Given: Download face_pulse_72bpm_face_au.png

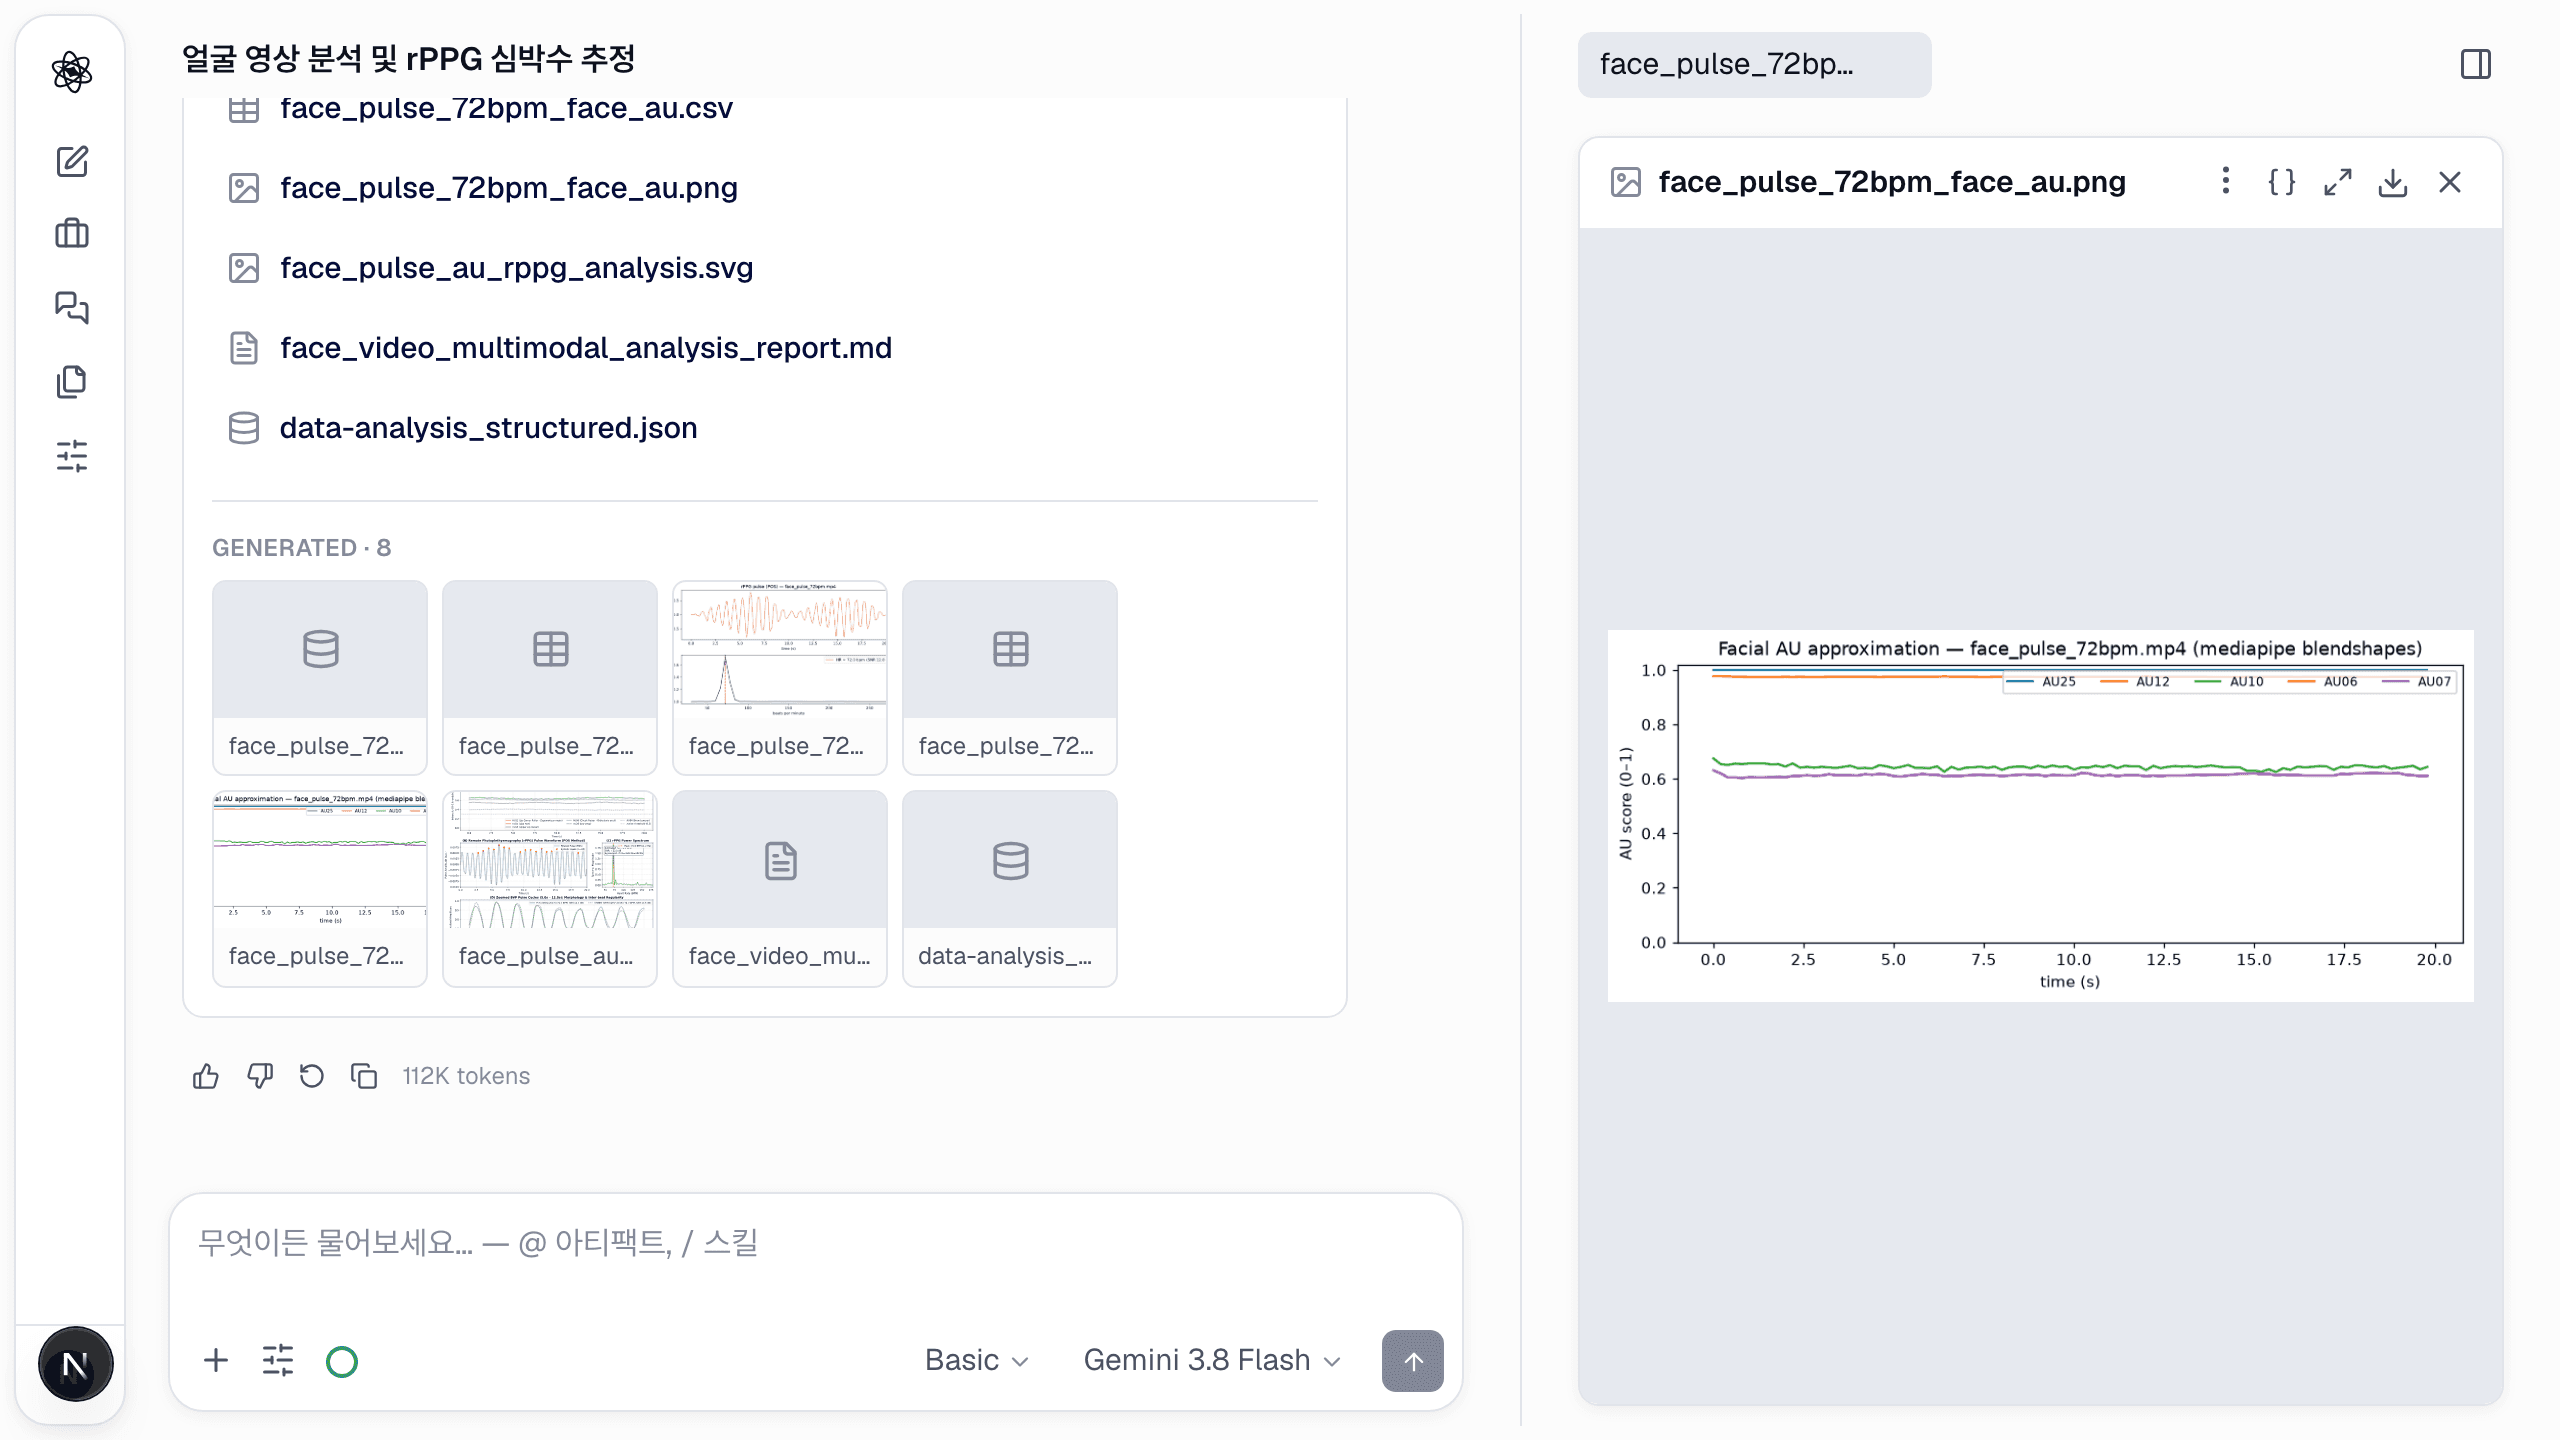Looking at the screenshot, I should point(2393,182).
